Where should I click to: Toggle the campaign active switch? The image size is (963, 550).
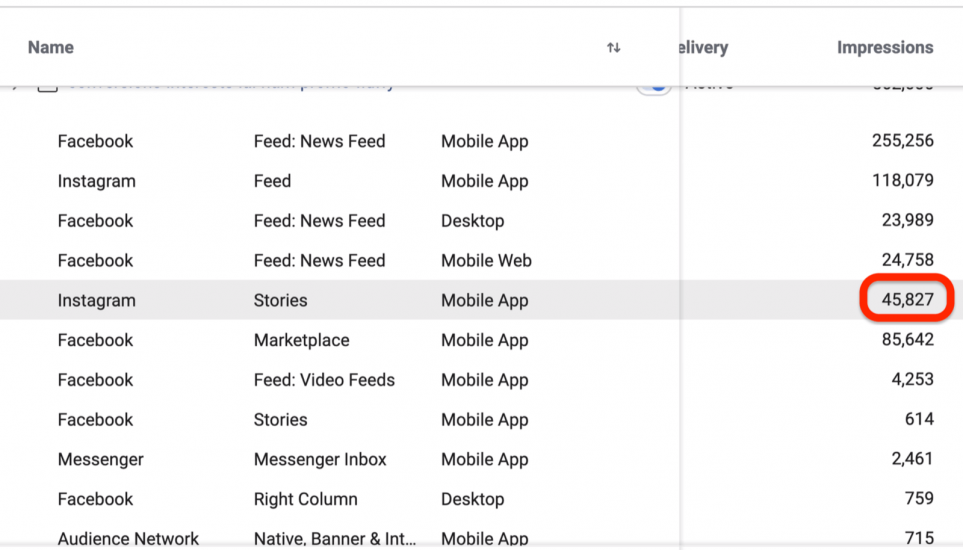click(654, 87)
